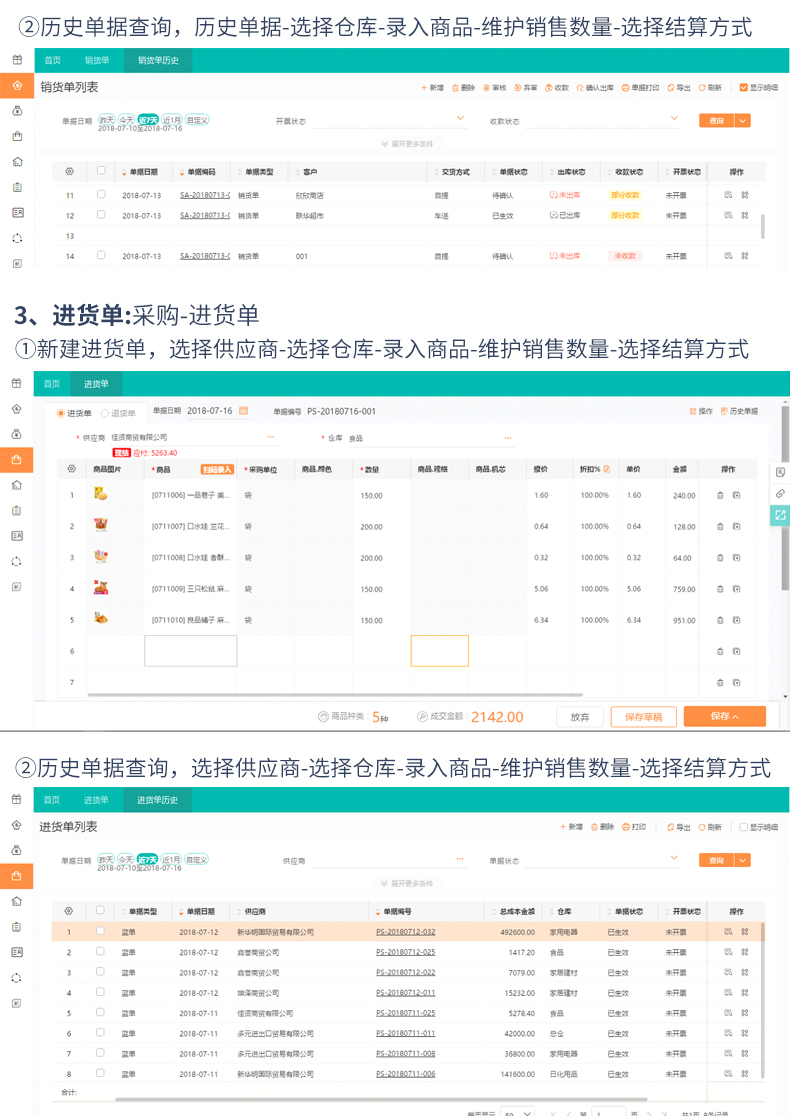790x1116 pixels.
Task: Click 导出 in the 销货单列表 toolbar
Action: (x=679, y=88)
